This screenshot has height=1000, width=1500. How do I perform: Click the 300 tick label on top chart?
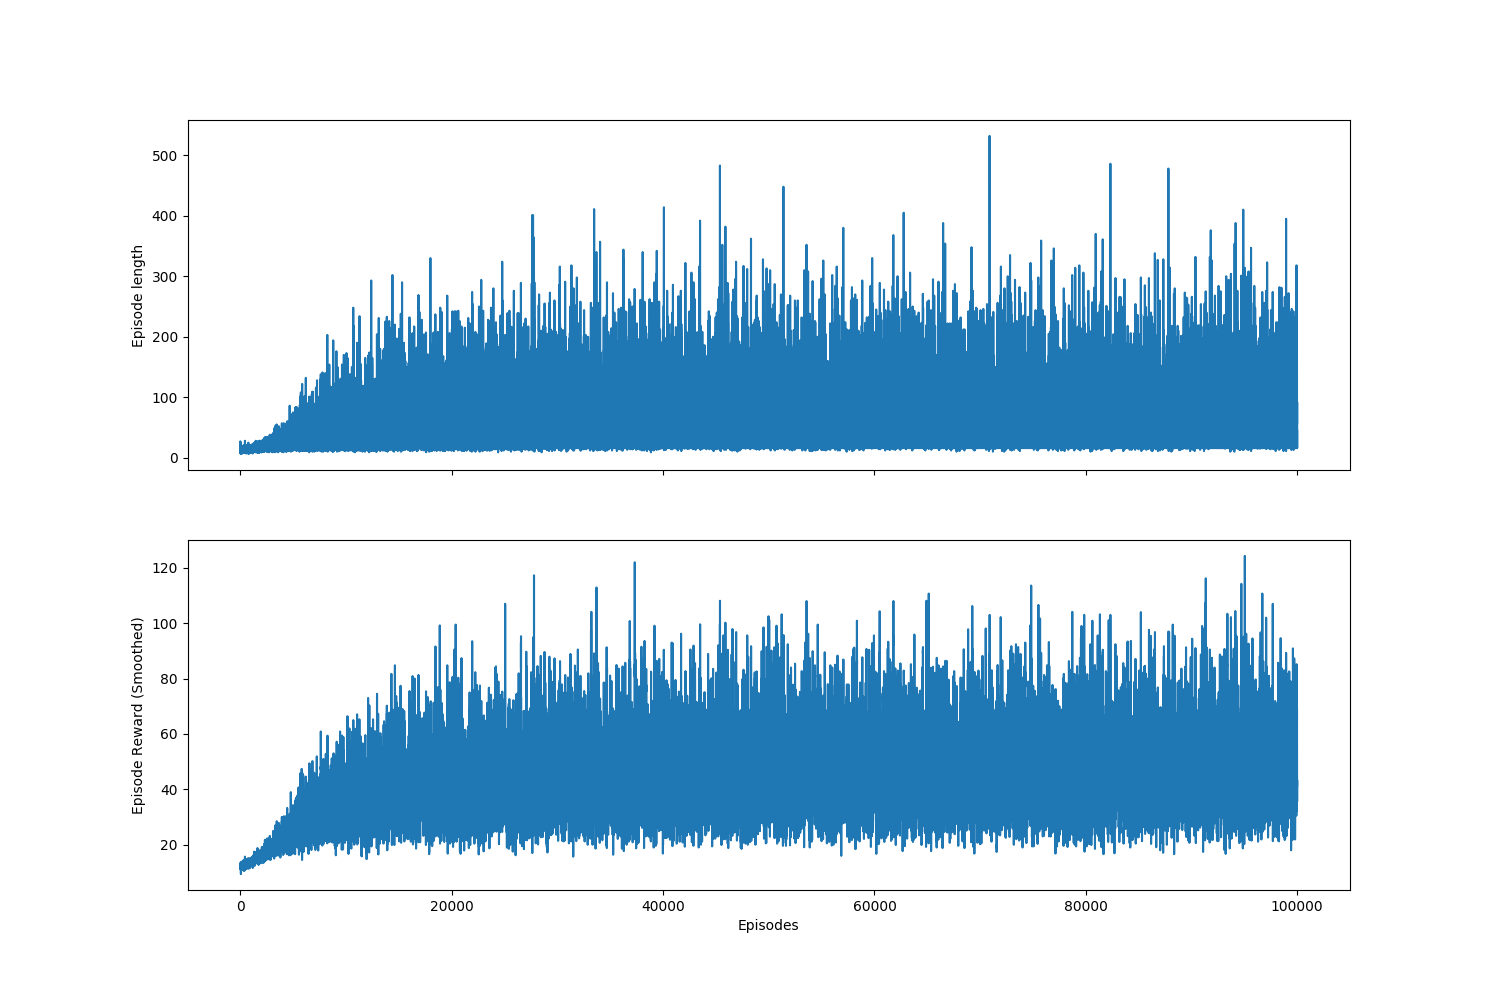tap(166, 277)
